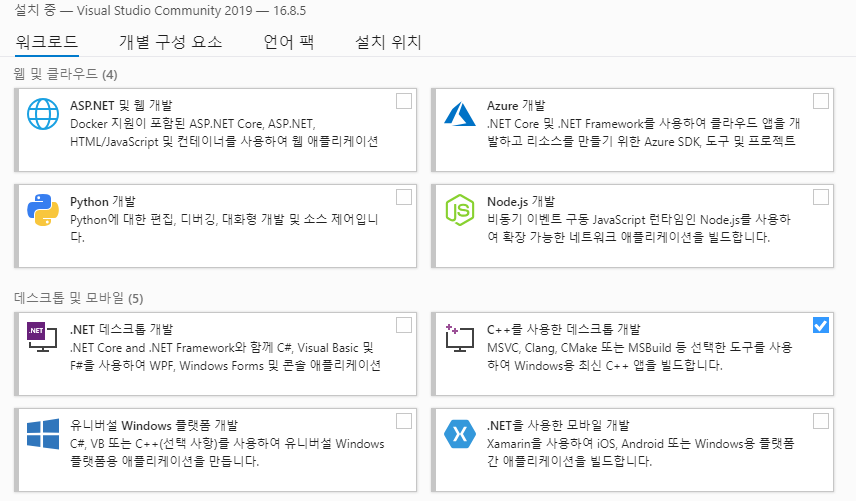The width and height of the screenshot is (856, 501).
Task: Click the ASP.NET globe icon
Action: point(43,114)
